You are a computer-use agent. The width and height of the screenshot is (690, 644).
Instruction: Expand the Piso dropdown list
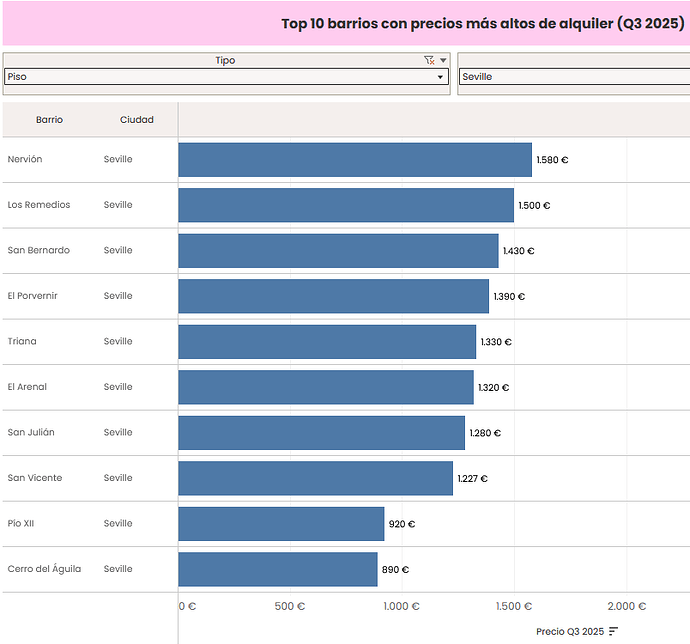click(x=440, y=77)
